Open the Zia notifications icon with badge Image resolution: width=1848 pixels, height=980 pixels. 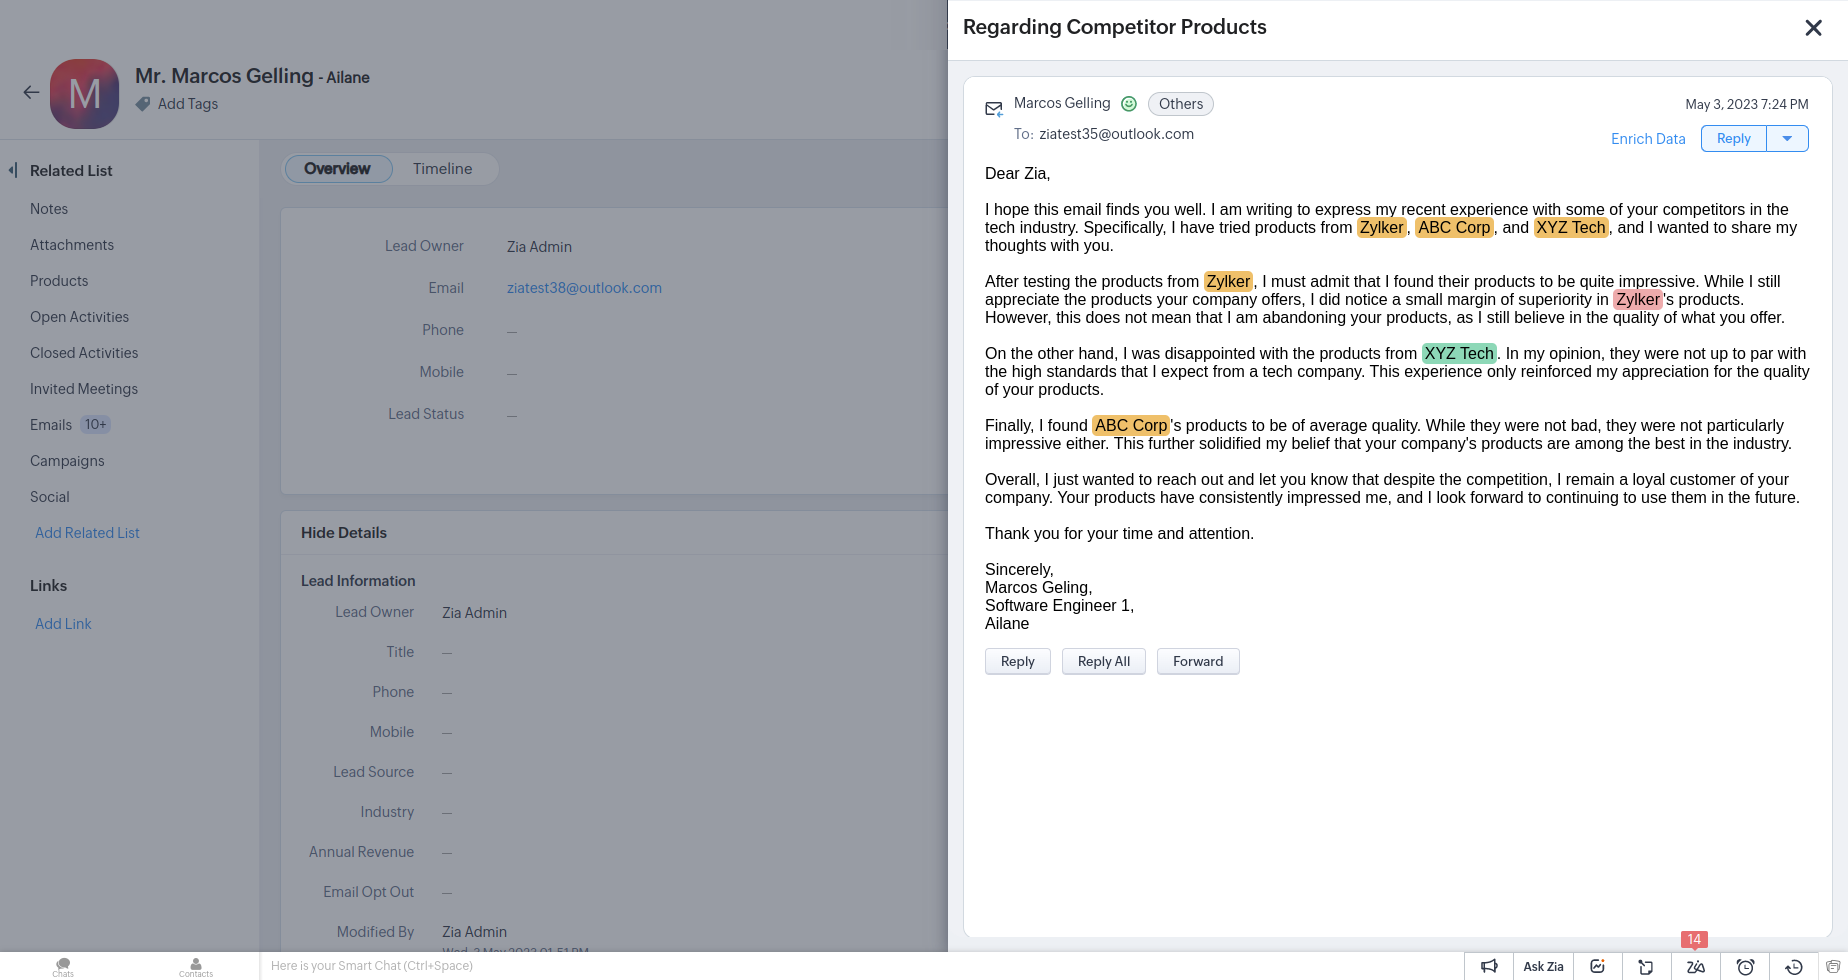1695,966
